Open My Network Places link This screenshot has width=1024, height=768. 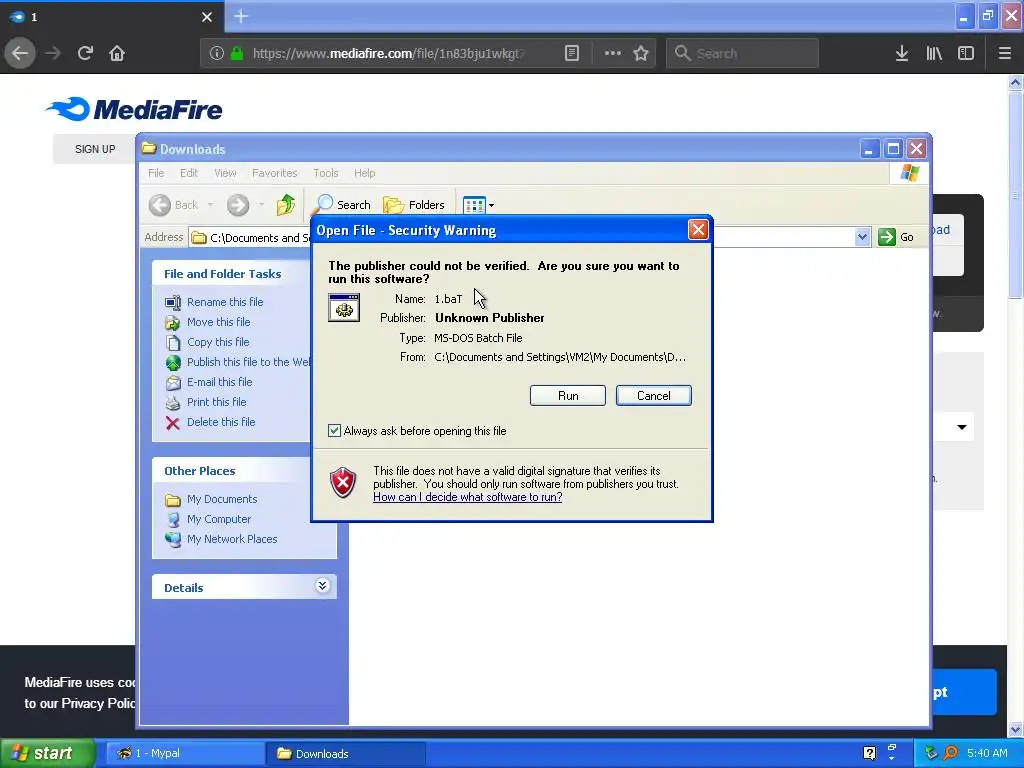click(x=232, y=539)
